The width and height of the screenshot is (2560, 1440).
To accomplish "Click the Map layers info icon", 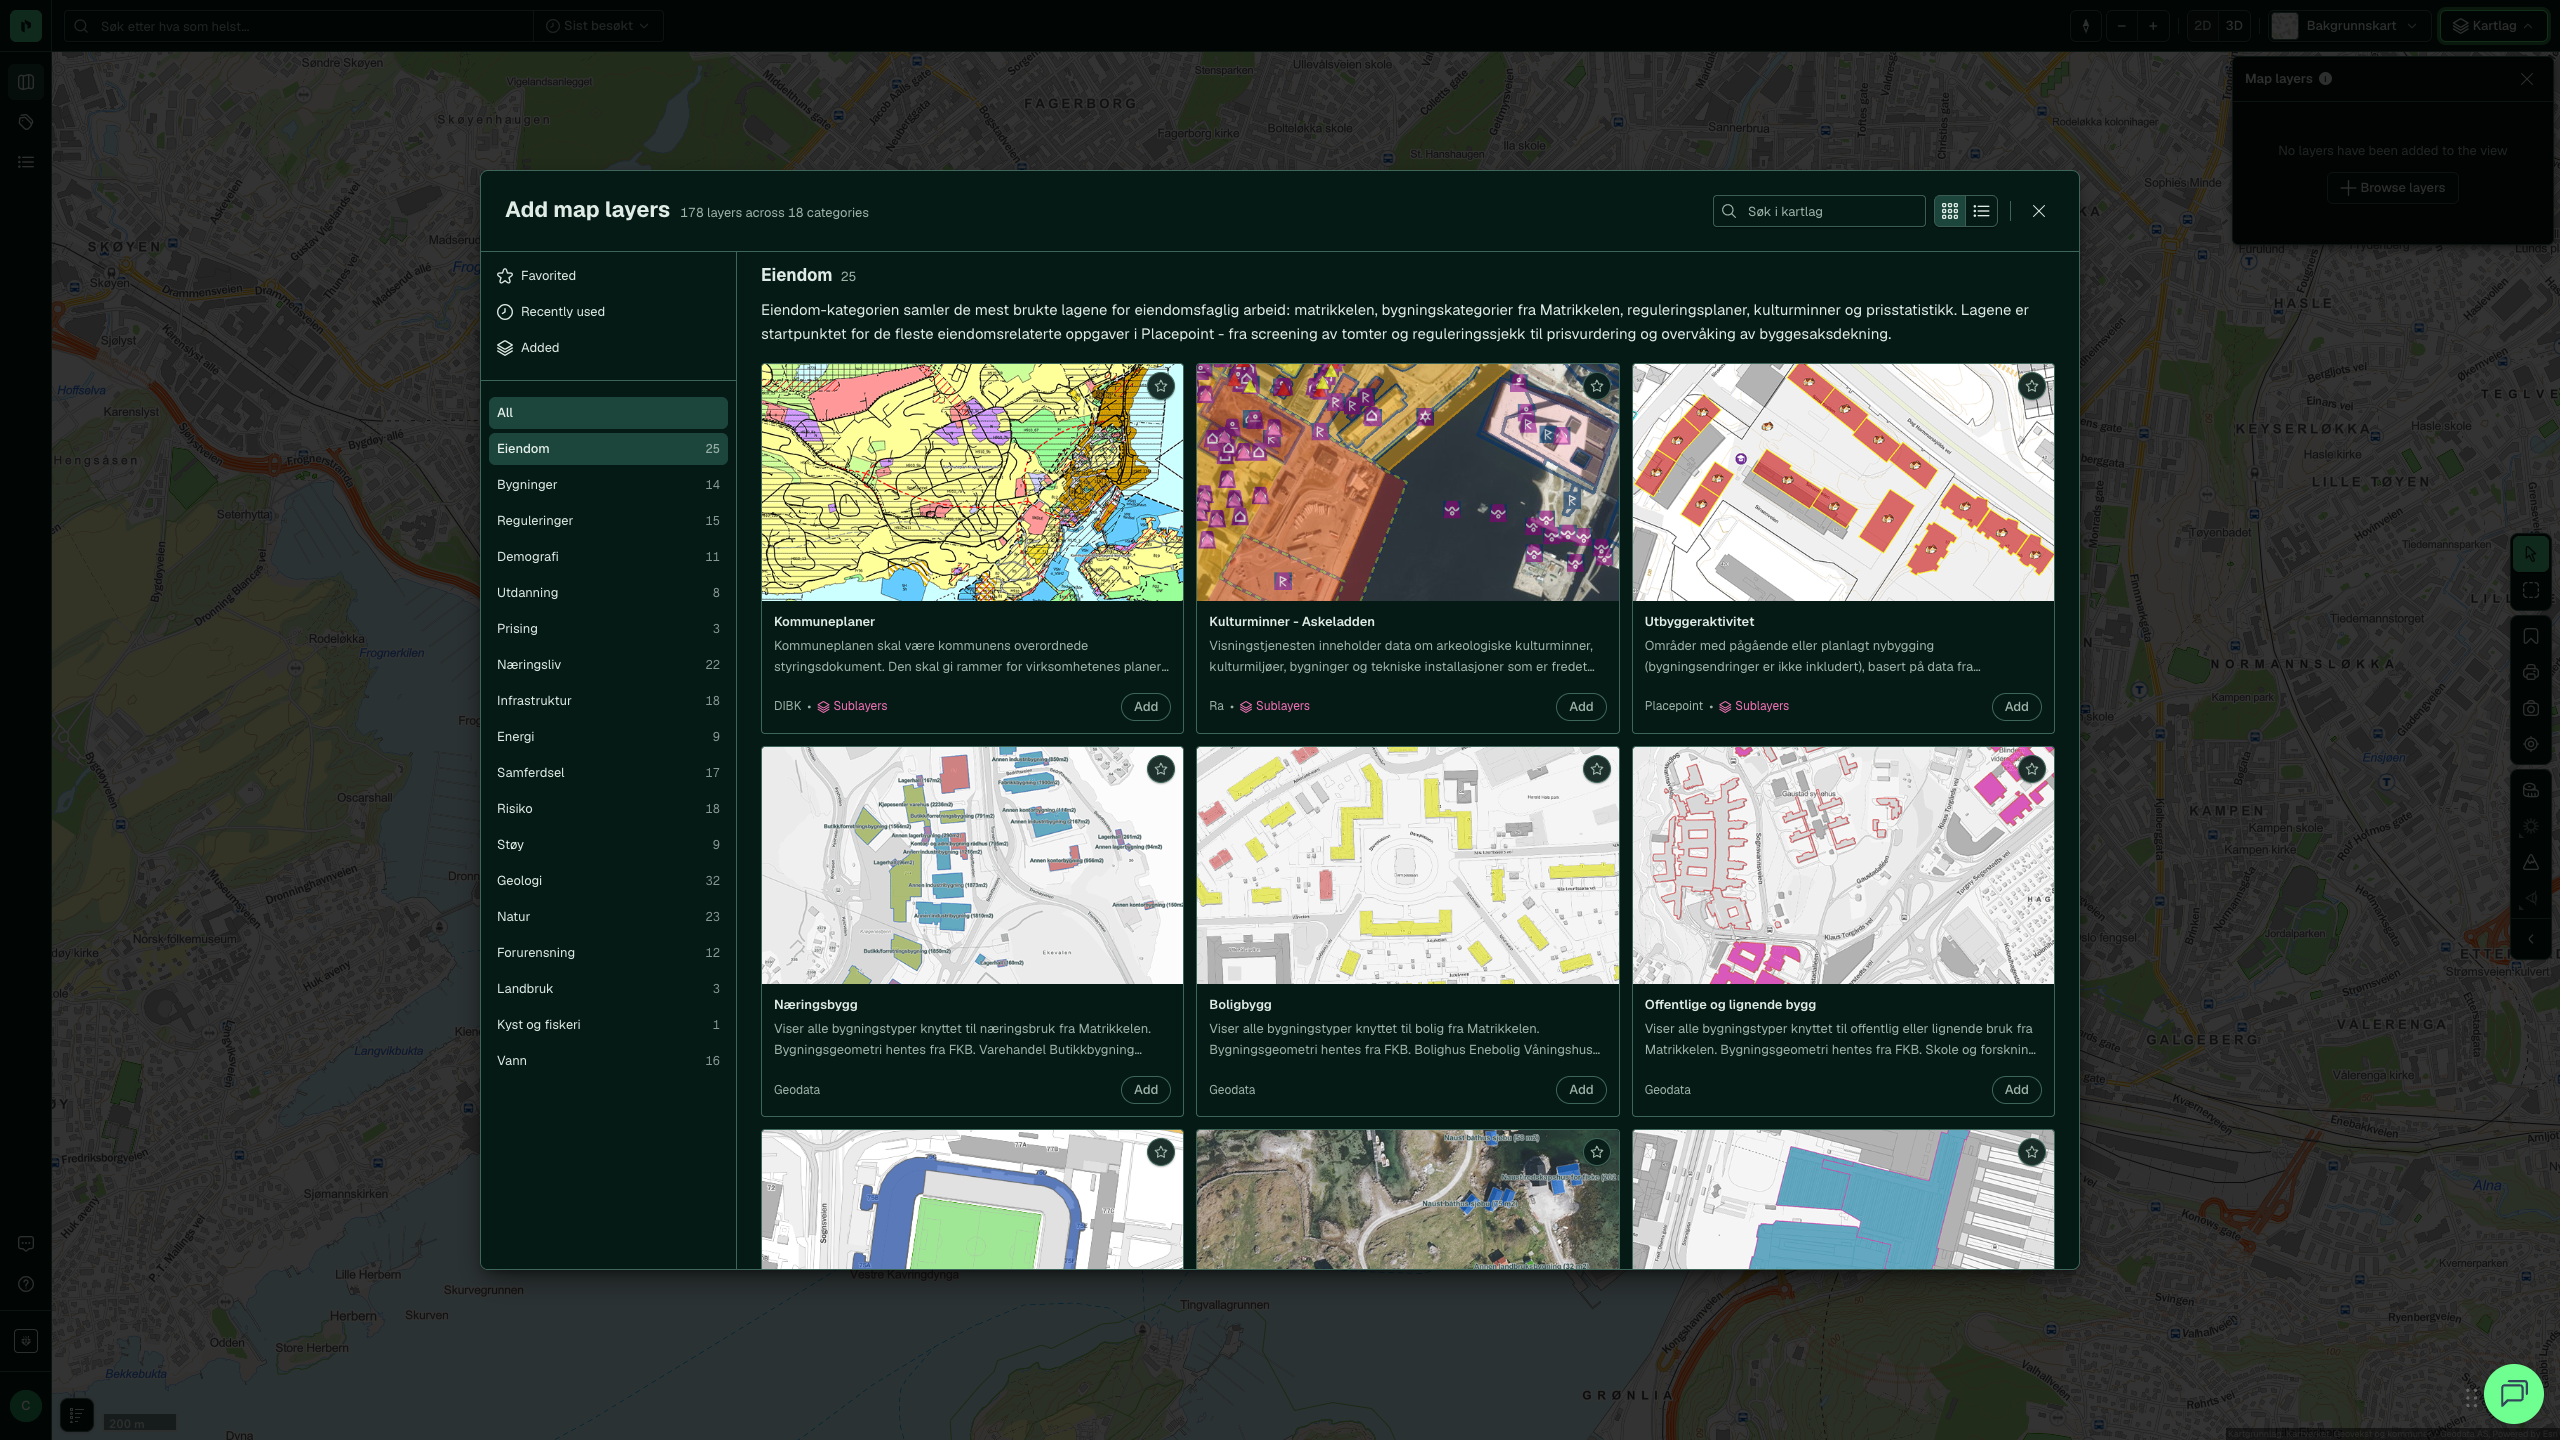I will pos(2325,79).
